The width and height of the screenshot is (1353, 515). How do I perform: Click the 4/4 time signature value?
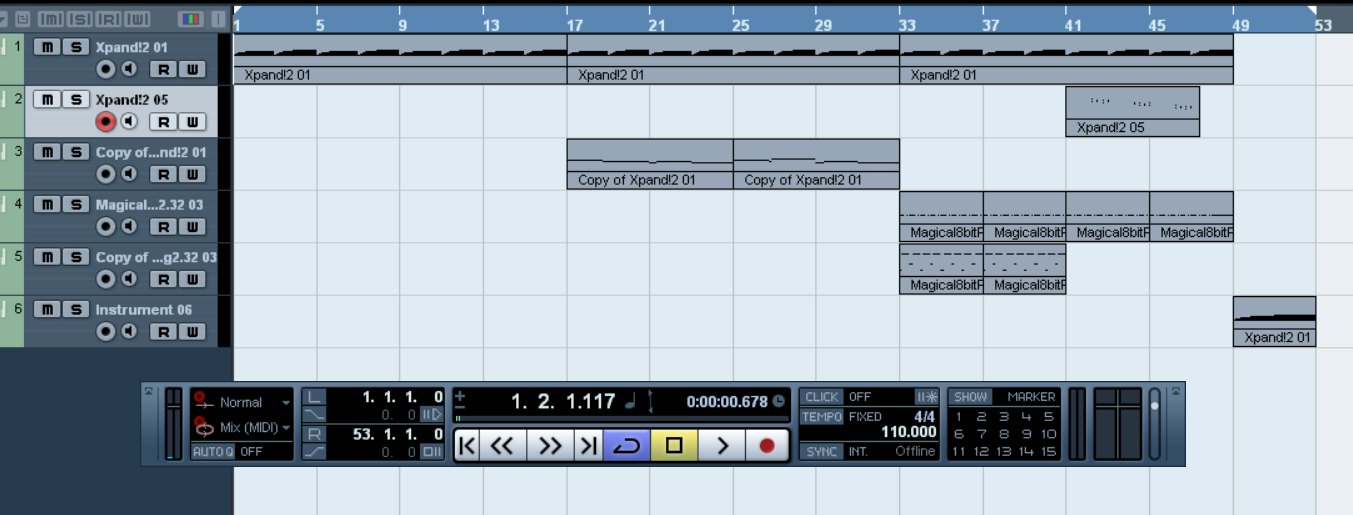click(x=924, y=416)
